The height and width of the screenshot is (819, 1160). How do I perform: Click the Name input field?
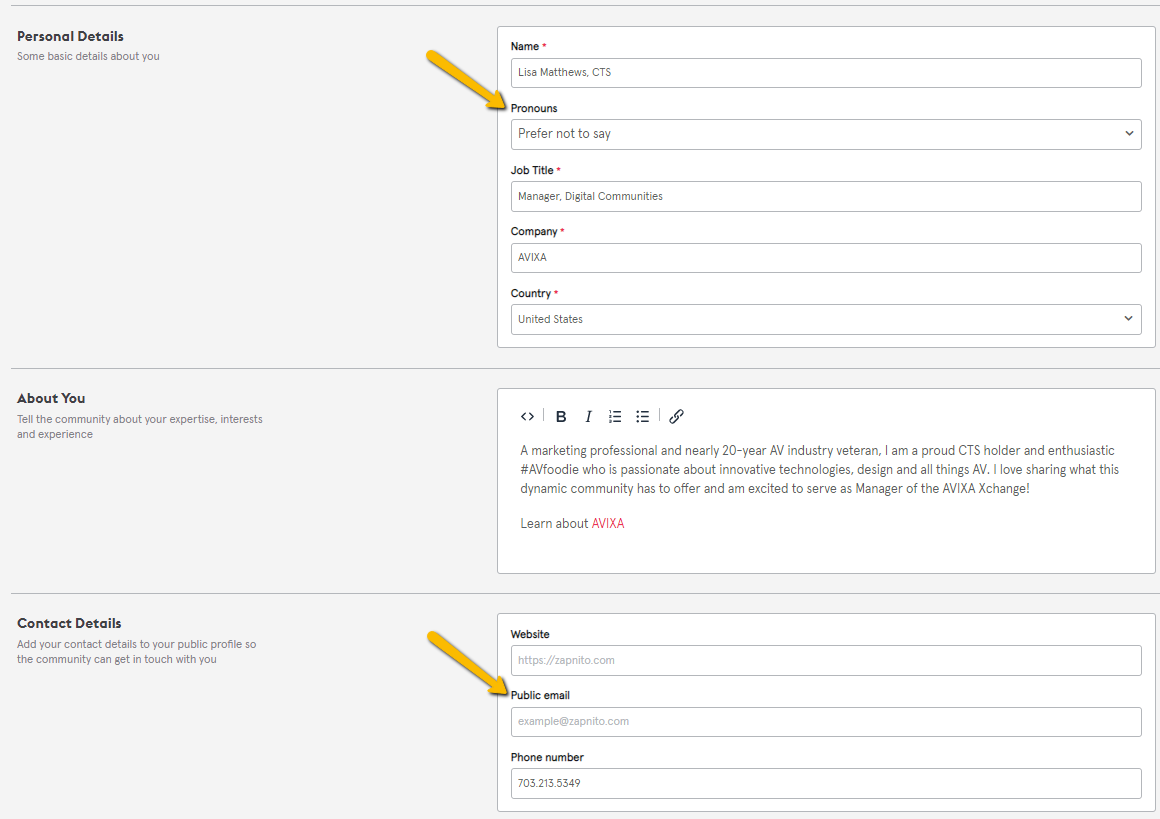pos(825,73)
